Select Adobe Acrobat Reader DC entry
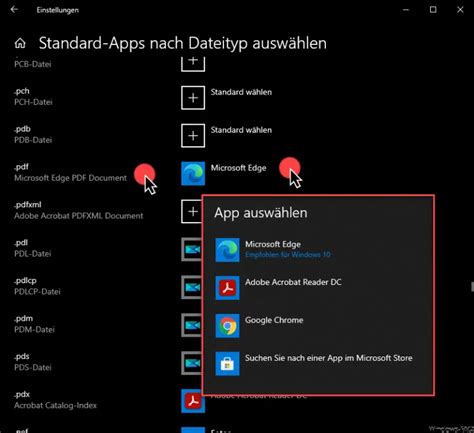 293,282
